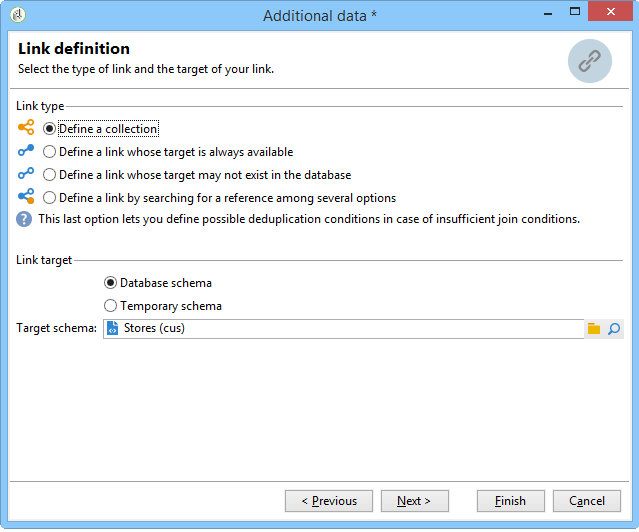Return to the Previous wizard step
639x532 pixels.
tap(329, 501)
